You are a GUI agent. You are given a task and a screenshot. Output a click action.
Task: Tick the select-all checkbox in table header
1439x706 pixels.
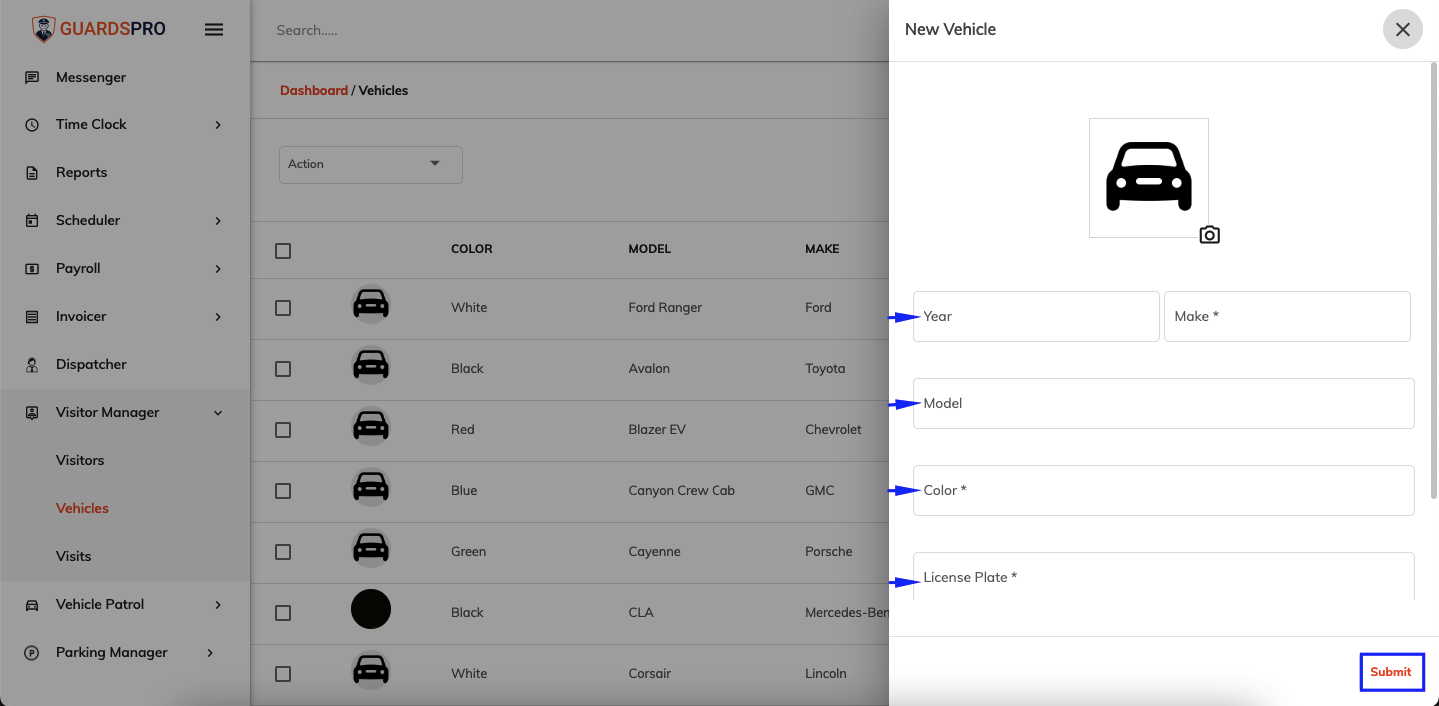(x=283, y=250)
